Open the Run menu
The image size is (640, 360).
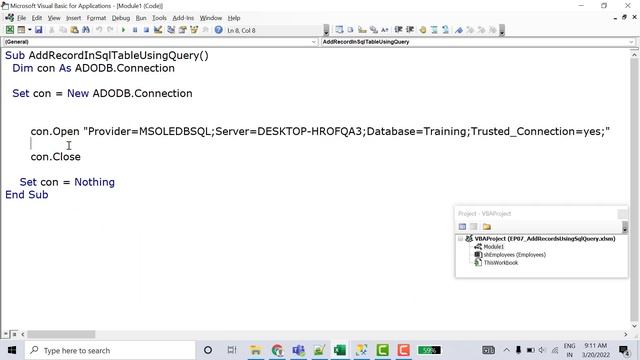(x=141, y=18)
